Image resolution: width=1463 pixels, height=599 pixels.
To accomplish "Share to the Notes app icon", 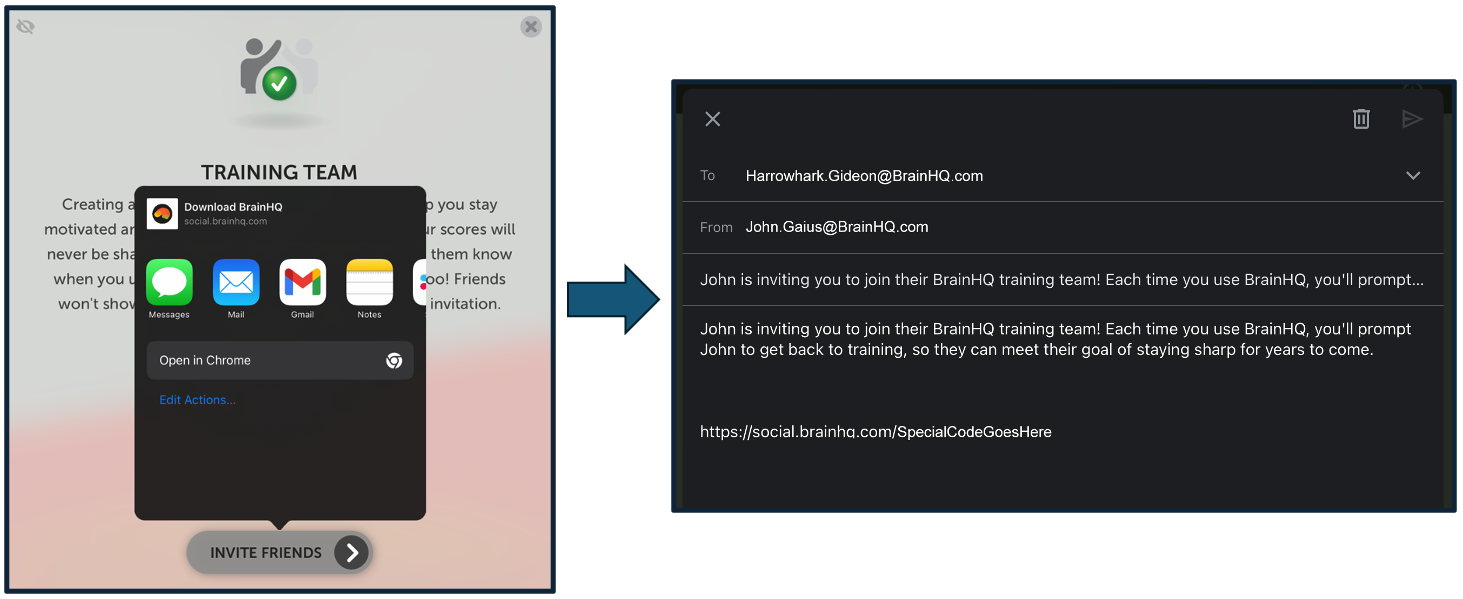I will click(369, 282).
